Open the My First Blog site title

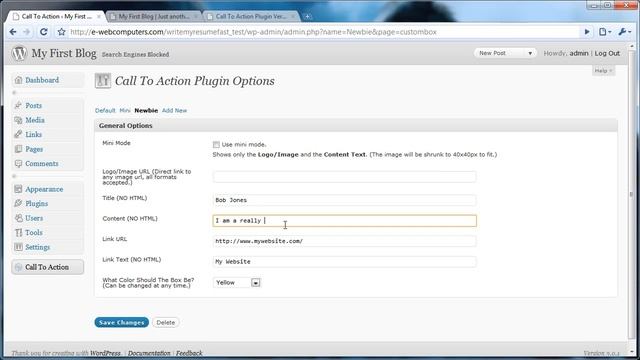tap(64, 53)
